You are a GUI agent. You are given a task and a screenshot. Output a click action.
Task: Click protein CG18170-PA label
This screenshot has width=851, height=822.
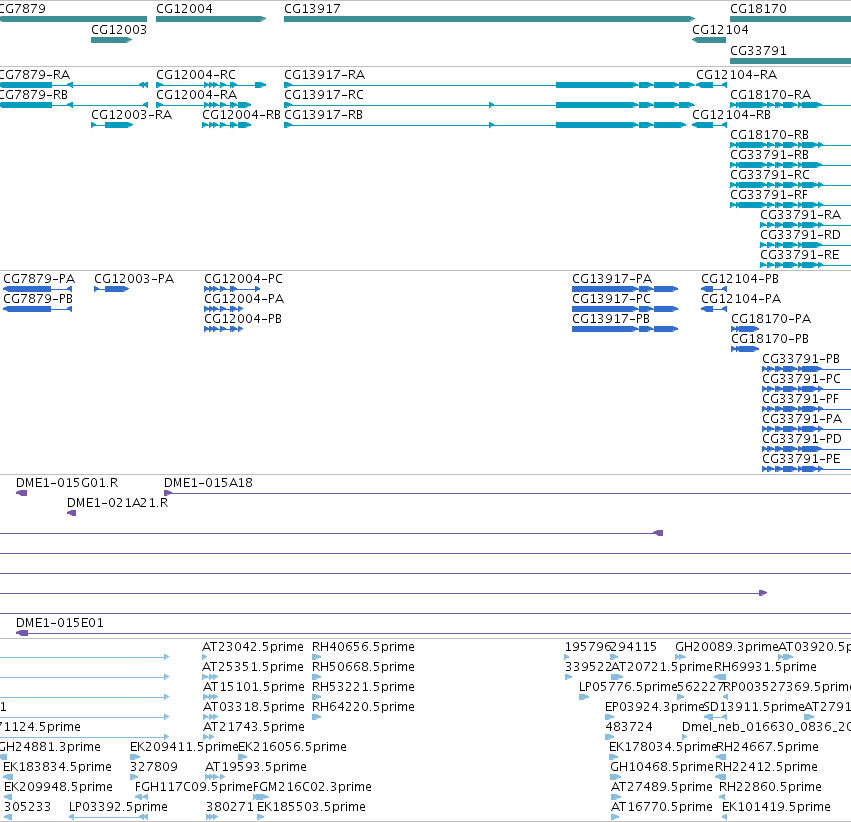771,320
